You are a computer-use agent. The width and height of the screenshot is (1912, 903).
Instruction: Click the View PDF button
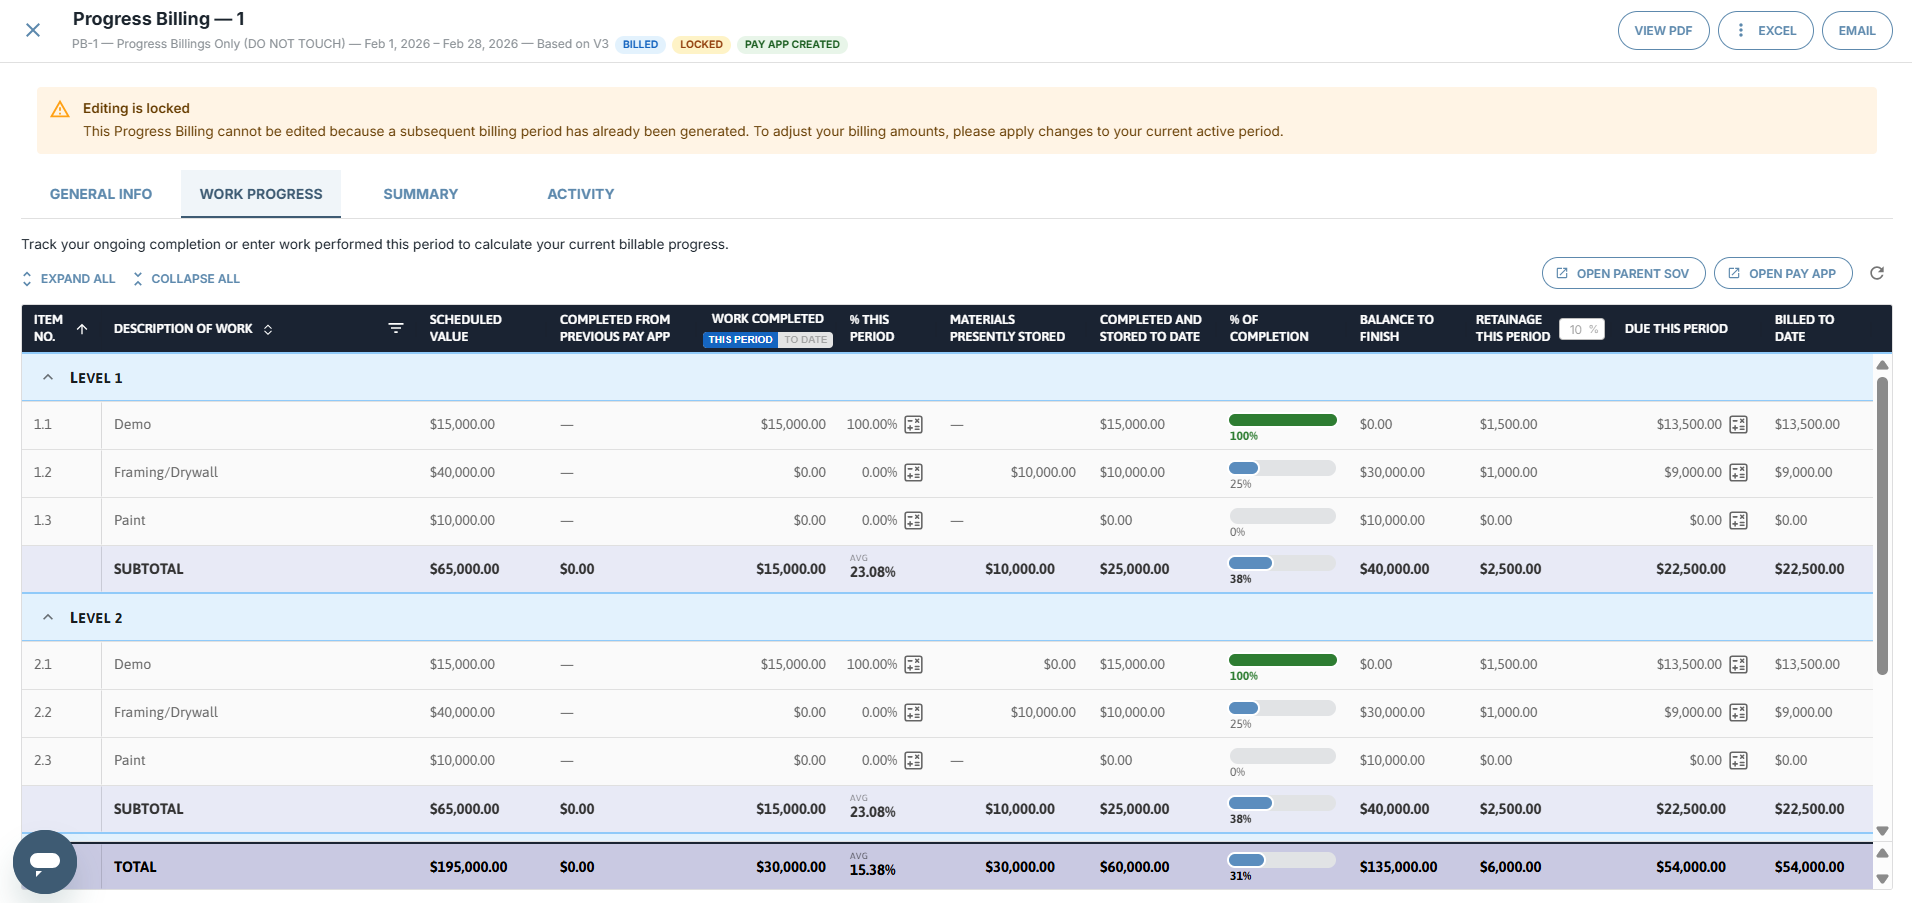pos(1663,30)
